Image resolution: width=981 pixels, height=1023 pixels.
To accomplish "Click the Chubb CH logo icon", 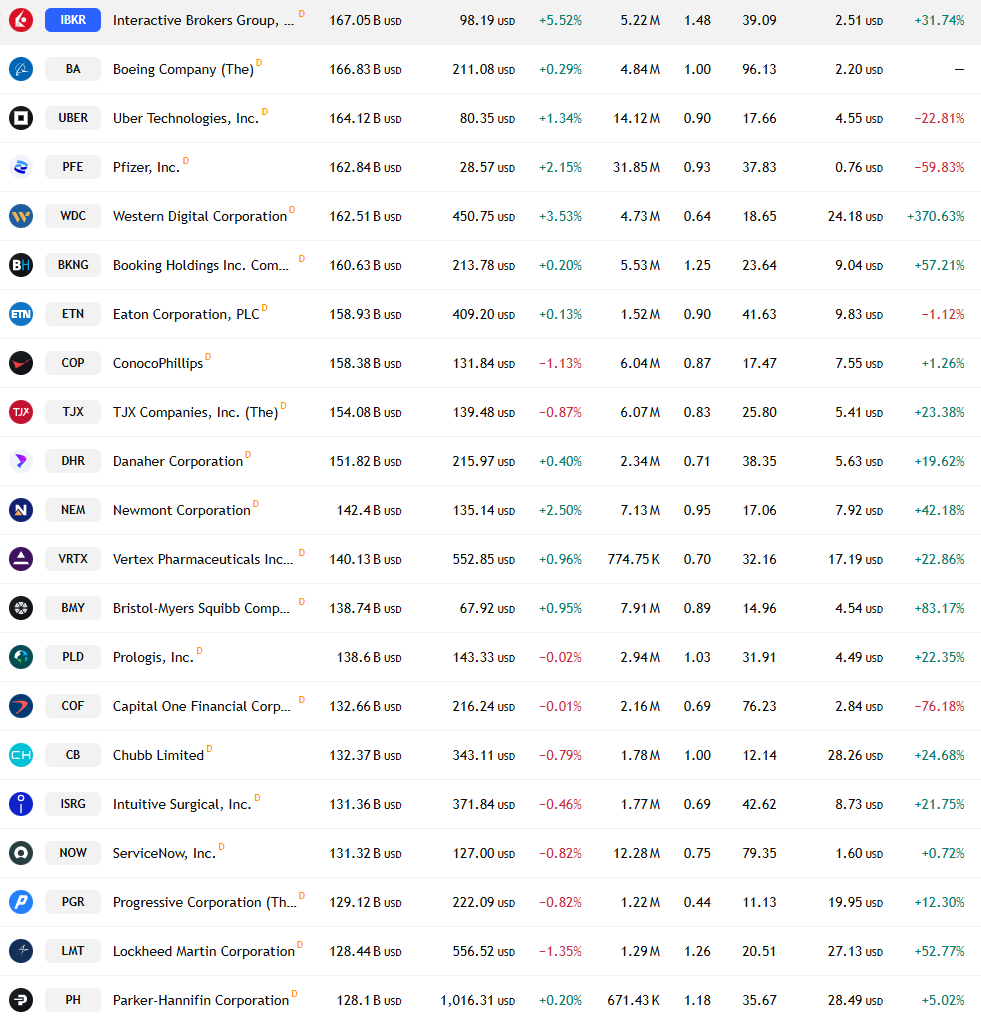I will click(21, 755).
